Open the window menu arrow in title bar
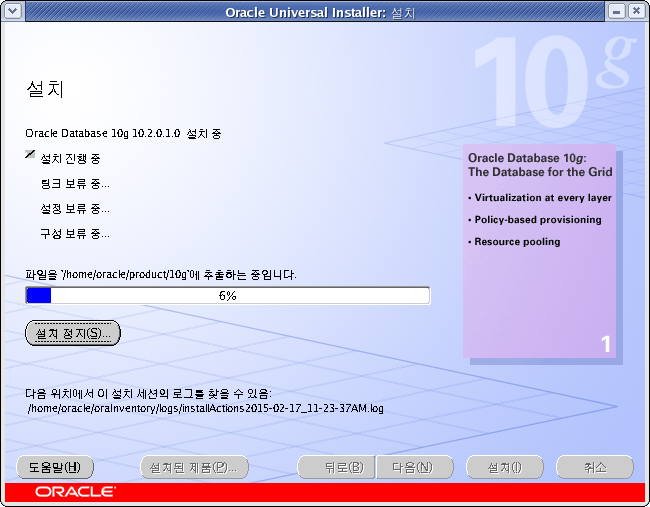 pos(12,11)
